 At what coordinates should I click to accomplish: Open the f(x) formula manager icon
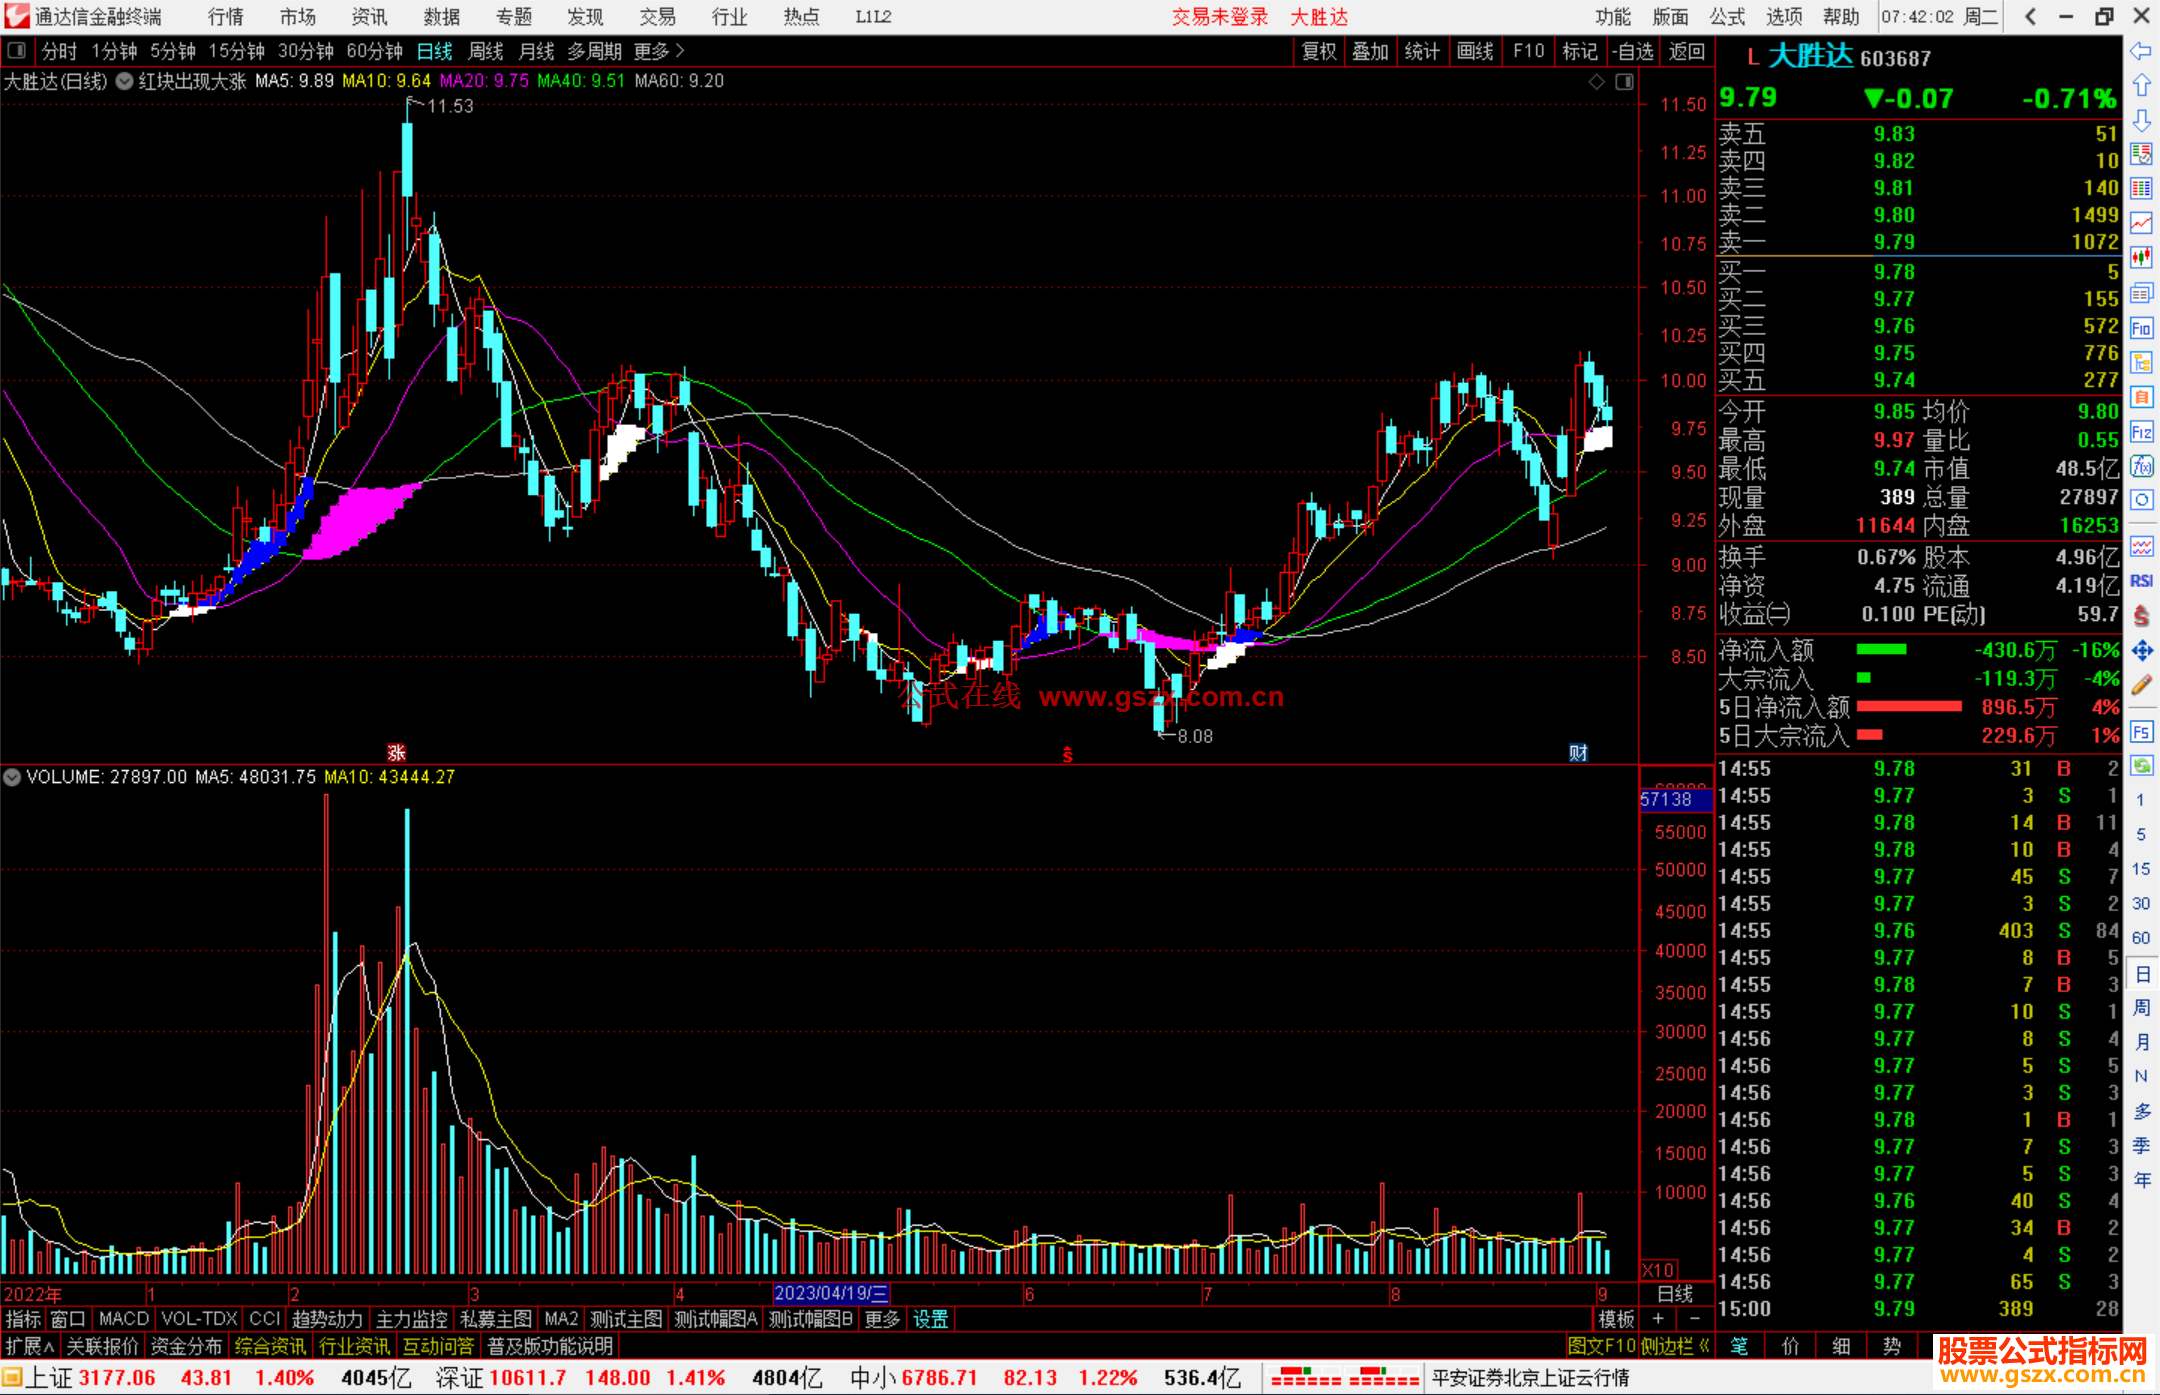pyautogui.click(x=2141, y=466)
